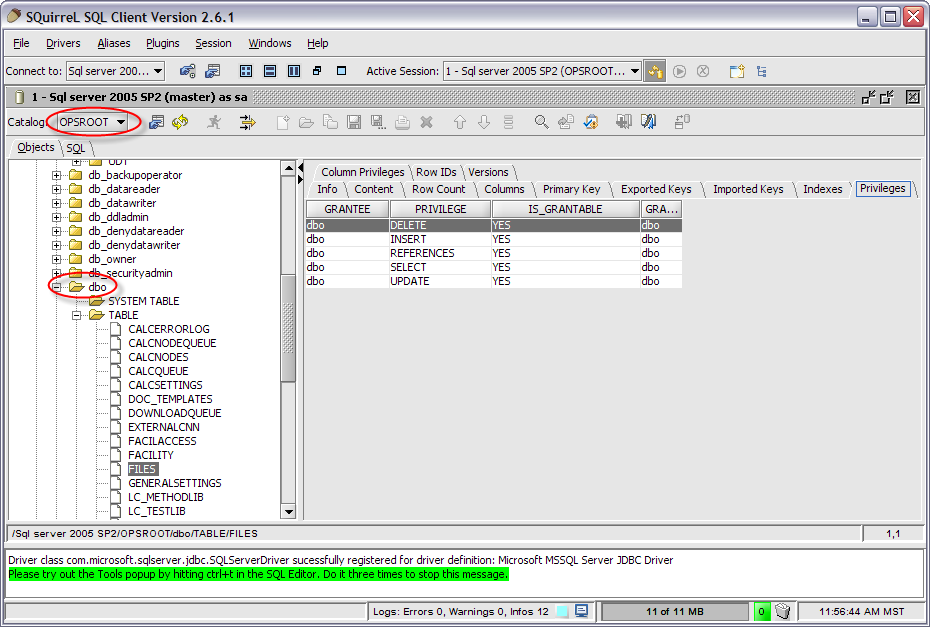Viewport: 930px width, 627px height.
Task: View the Indexes tab
Action: [823, 189]
